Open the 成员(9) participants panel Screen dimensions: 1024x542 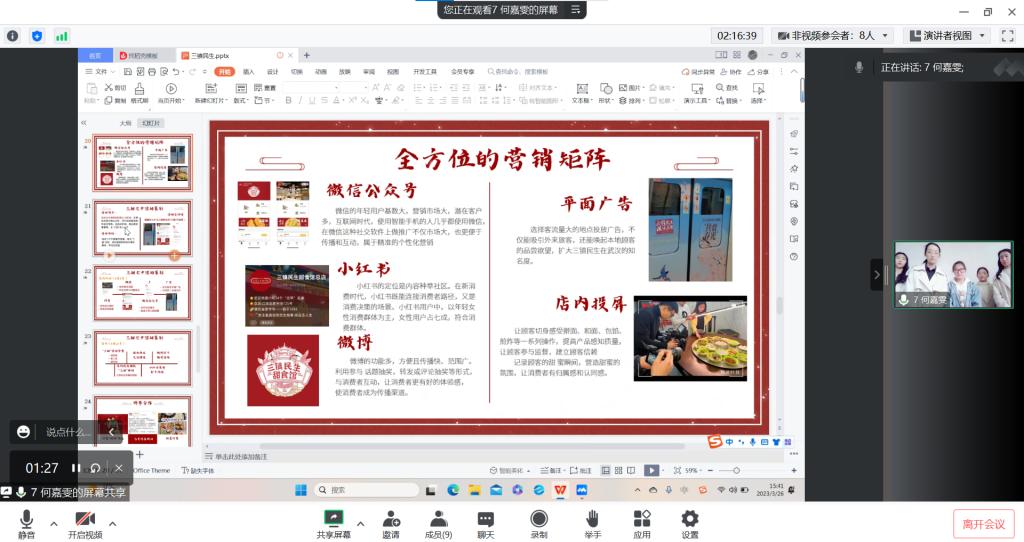pyautogui.click(x=438, y=519)
